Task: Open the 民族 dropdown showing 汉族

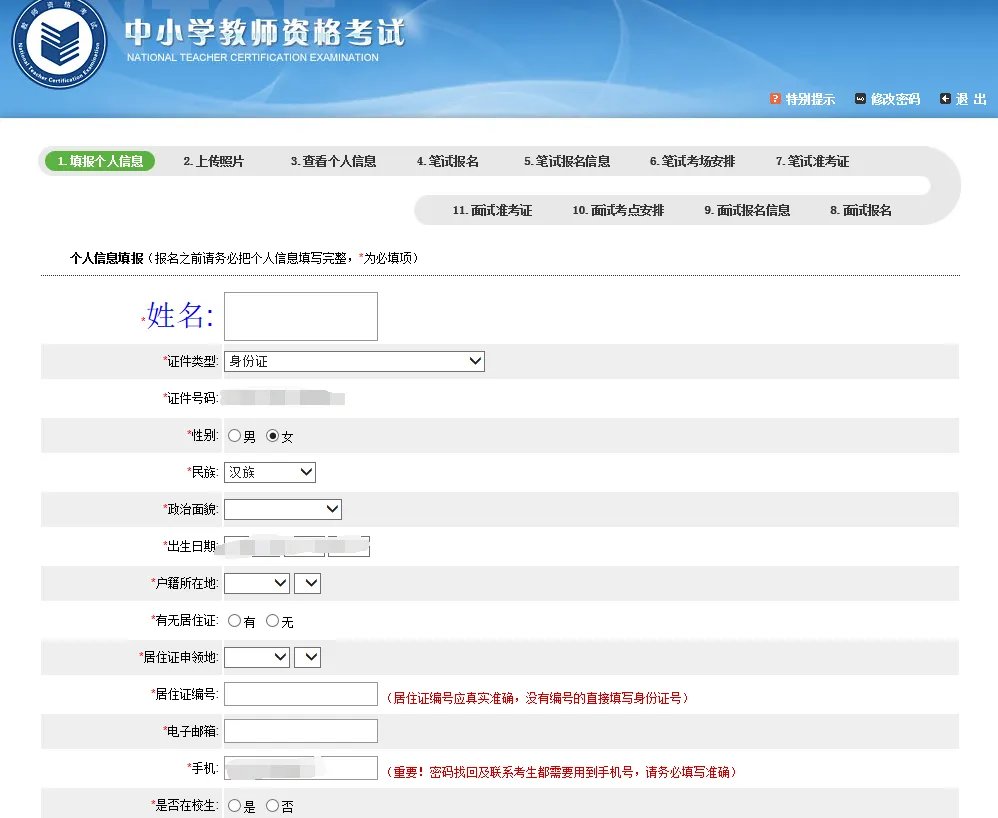Action: (270, 472)
